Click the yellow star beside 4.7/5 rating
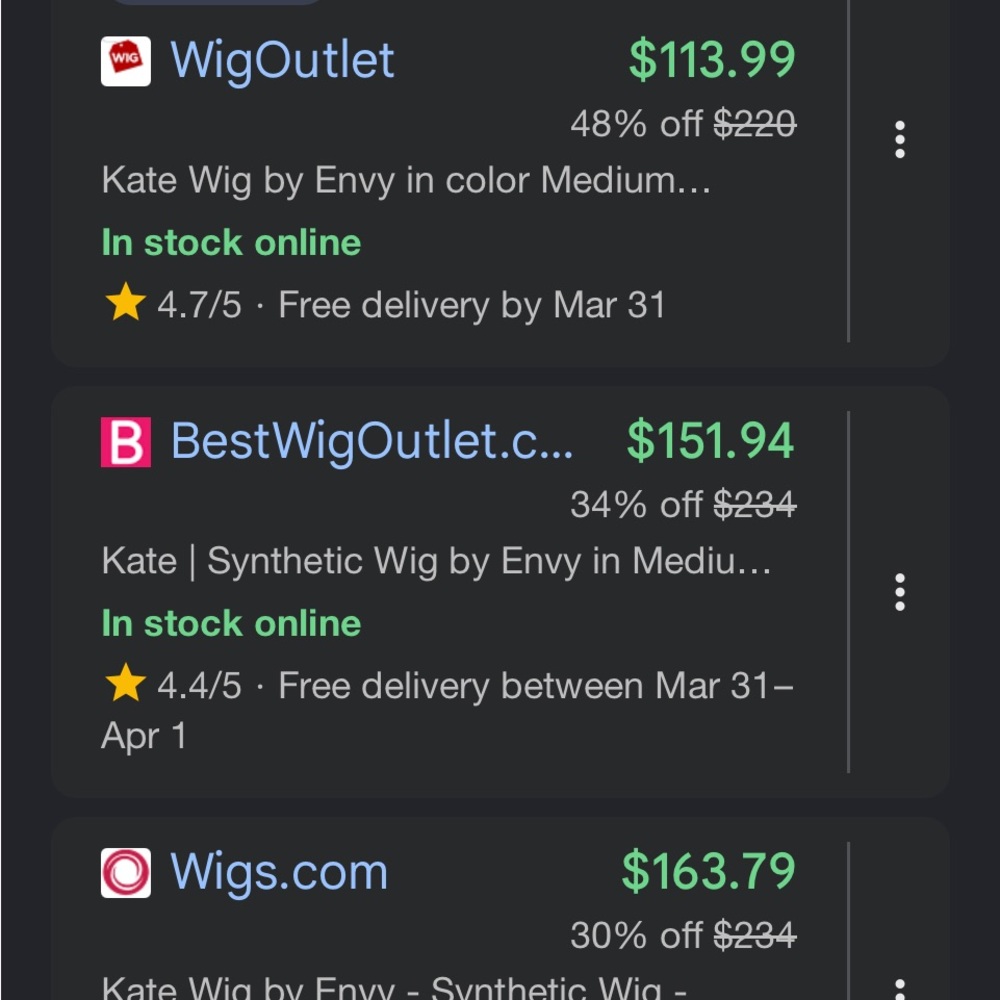 point(126,302)
